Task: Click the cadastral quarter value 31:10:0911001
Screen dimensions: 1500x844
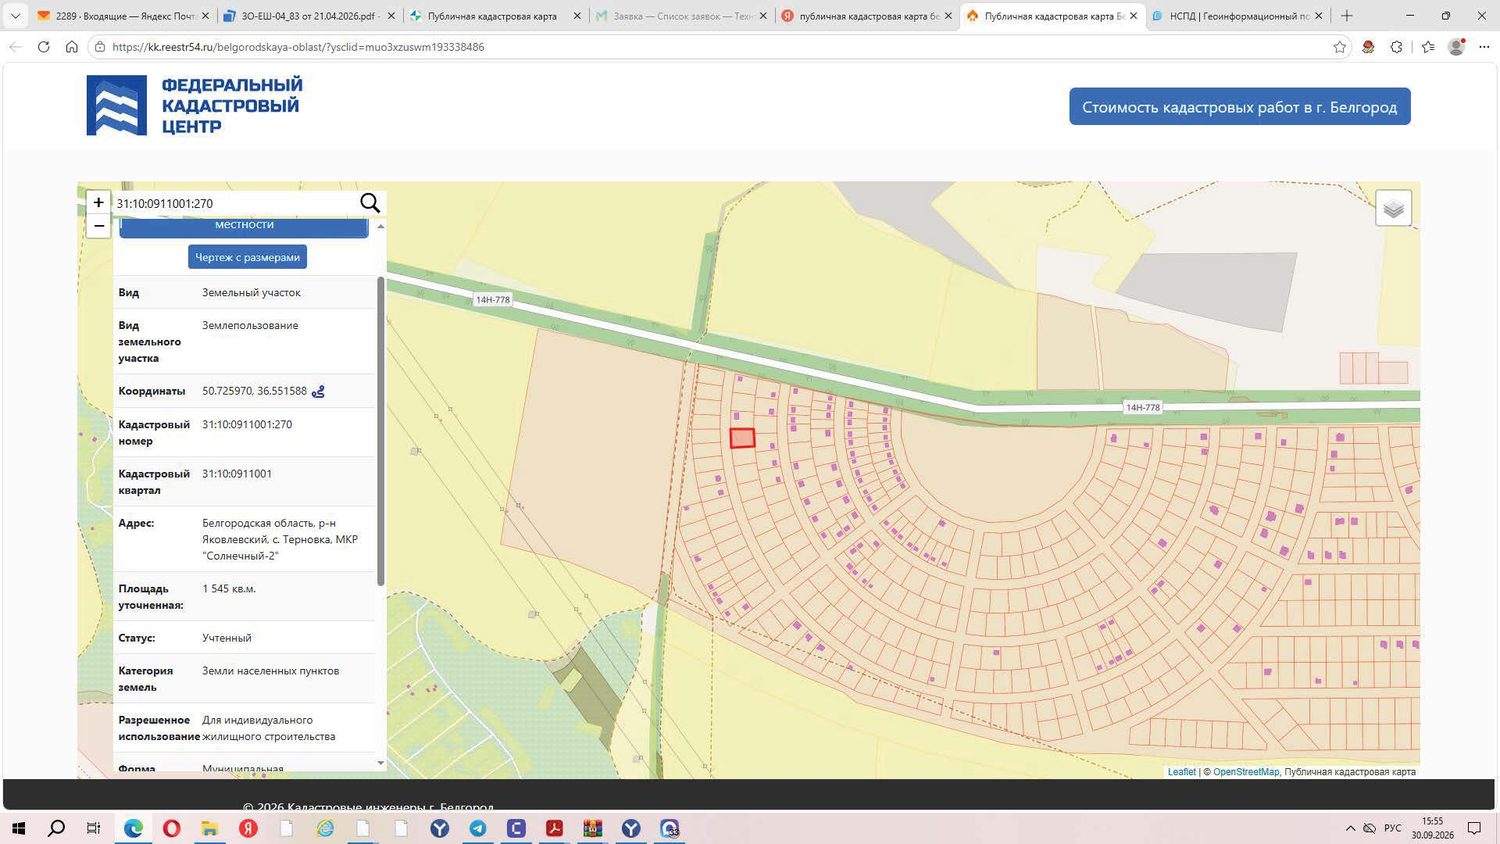Action: (237, 474)
